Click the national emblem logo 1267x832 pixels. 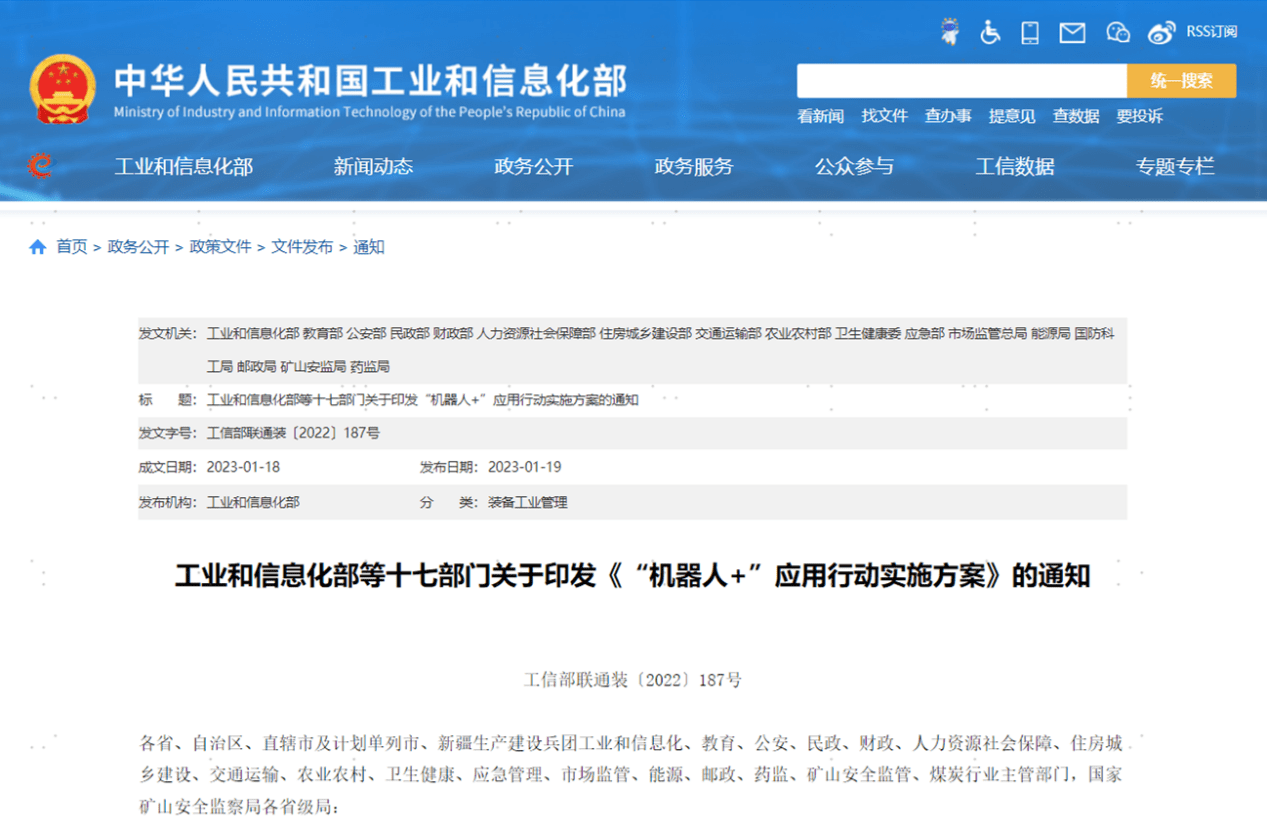coord(62,89)
